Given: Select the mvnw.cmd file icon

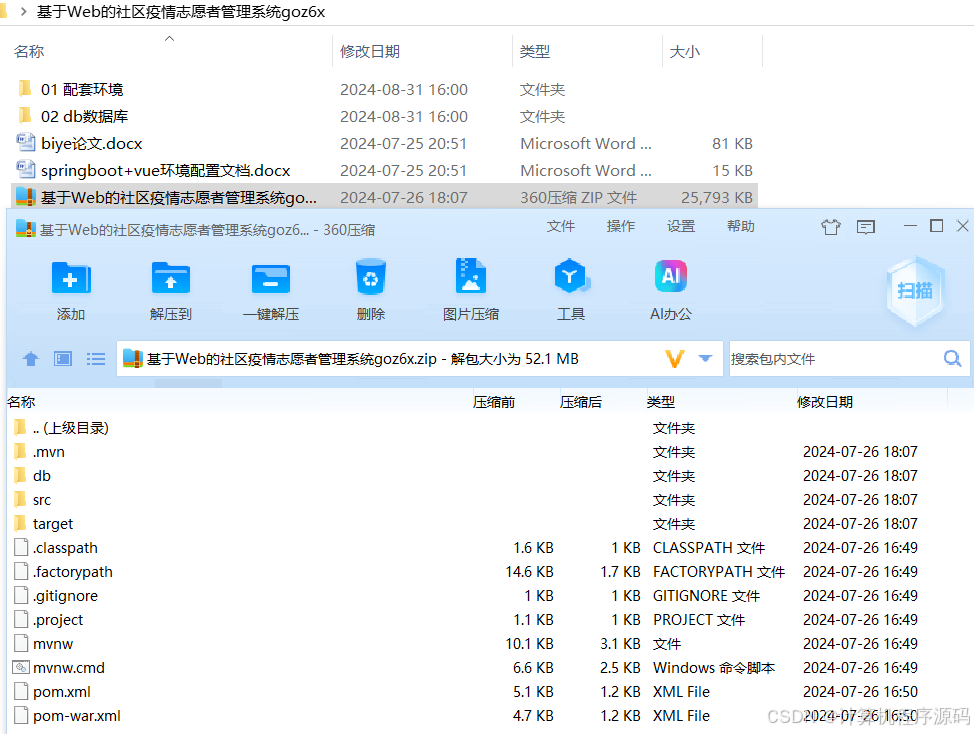Looking at the screenshot, I should click(21, 668).
